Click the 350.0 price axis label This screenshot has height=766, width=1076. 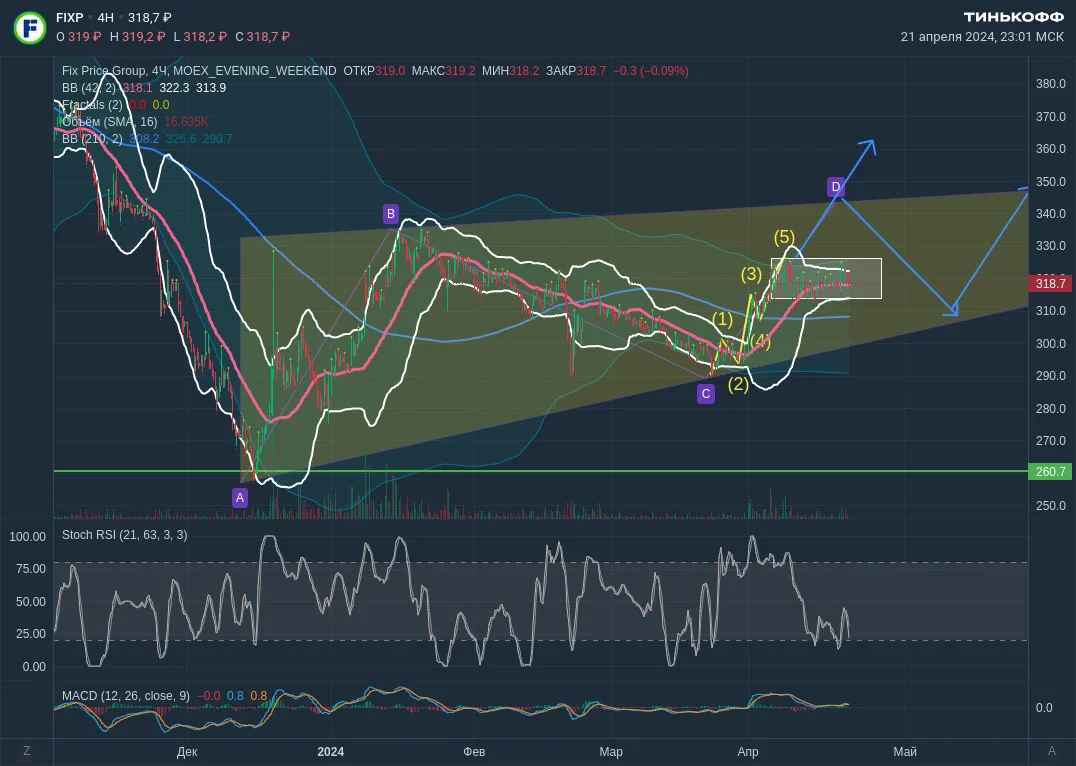tap(1051, 182)
